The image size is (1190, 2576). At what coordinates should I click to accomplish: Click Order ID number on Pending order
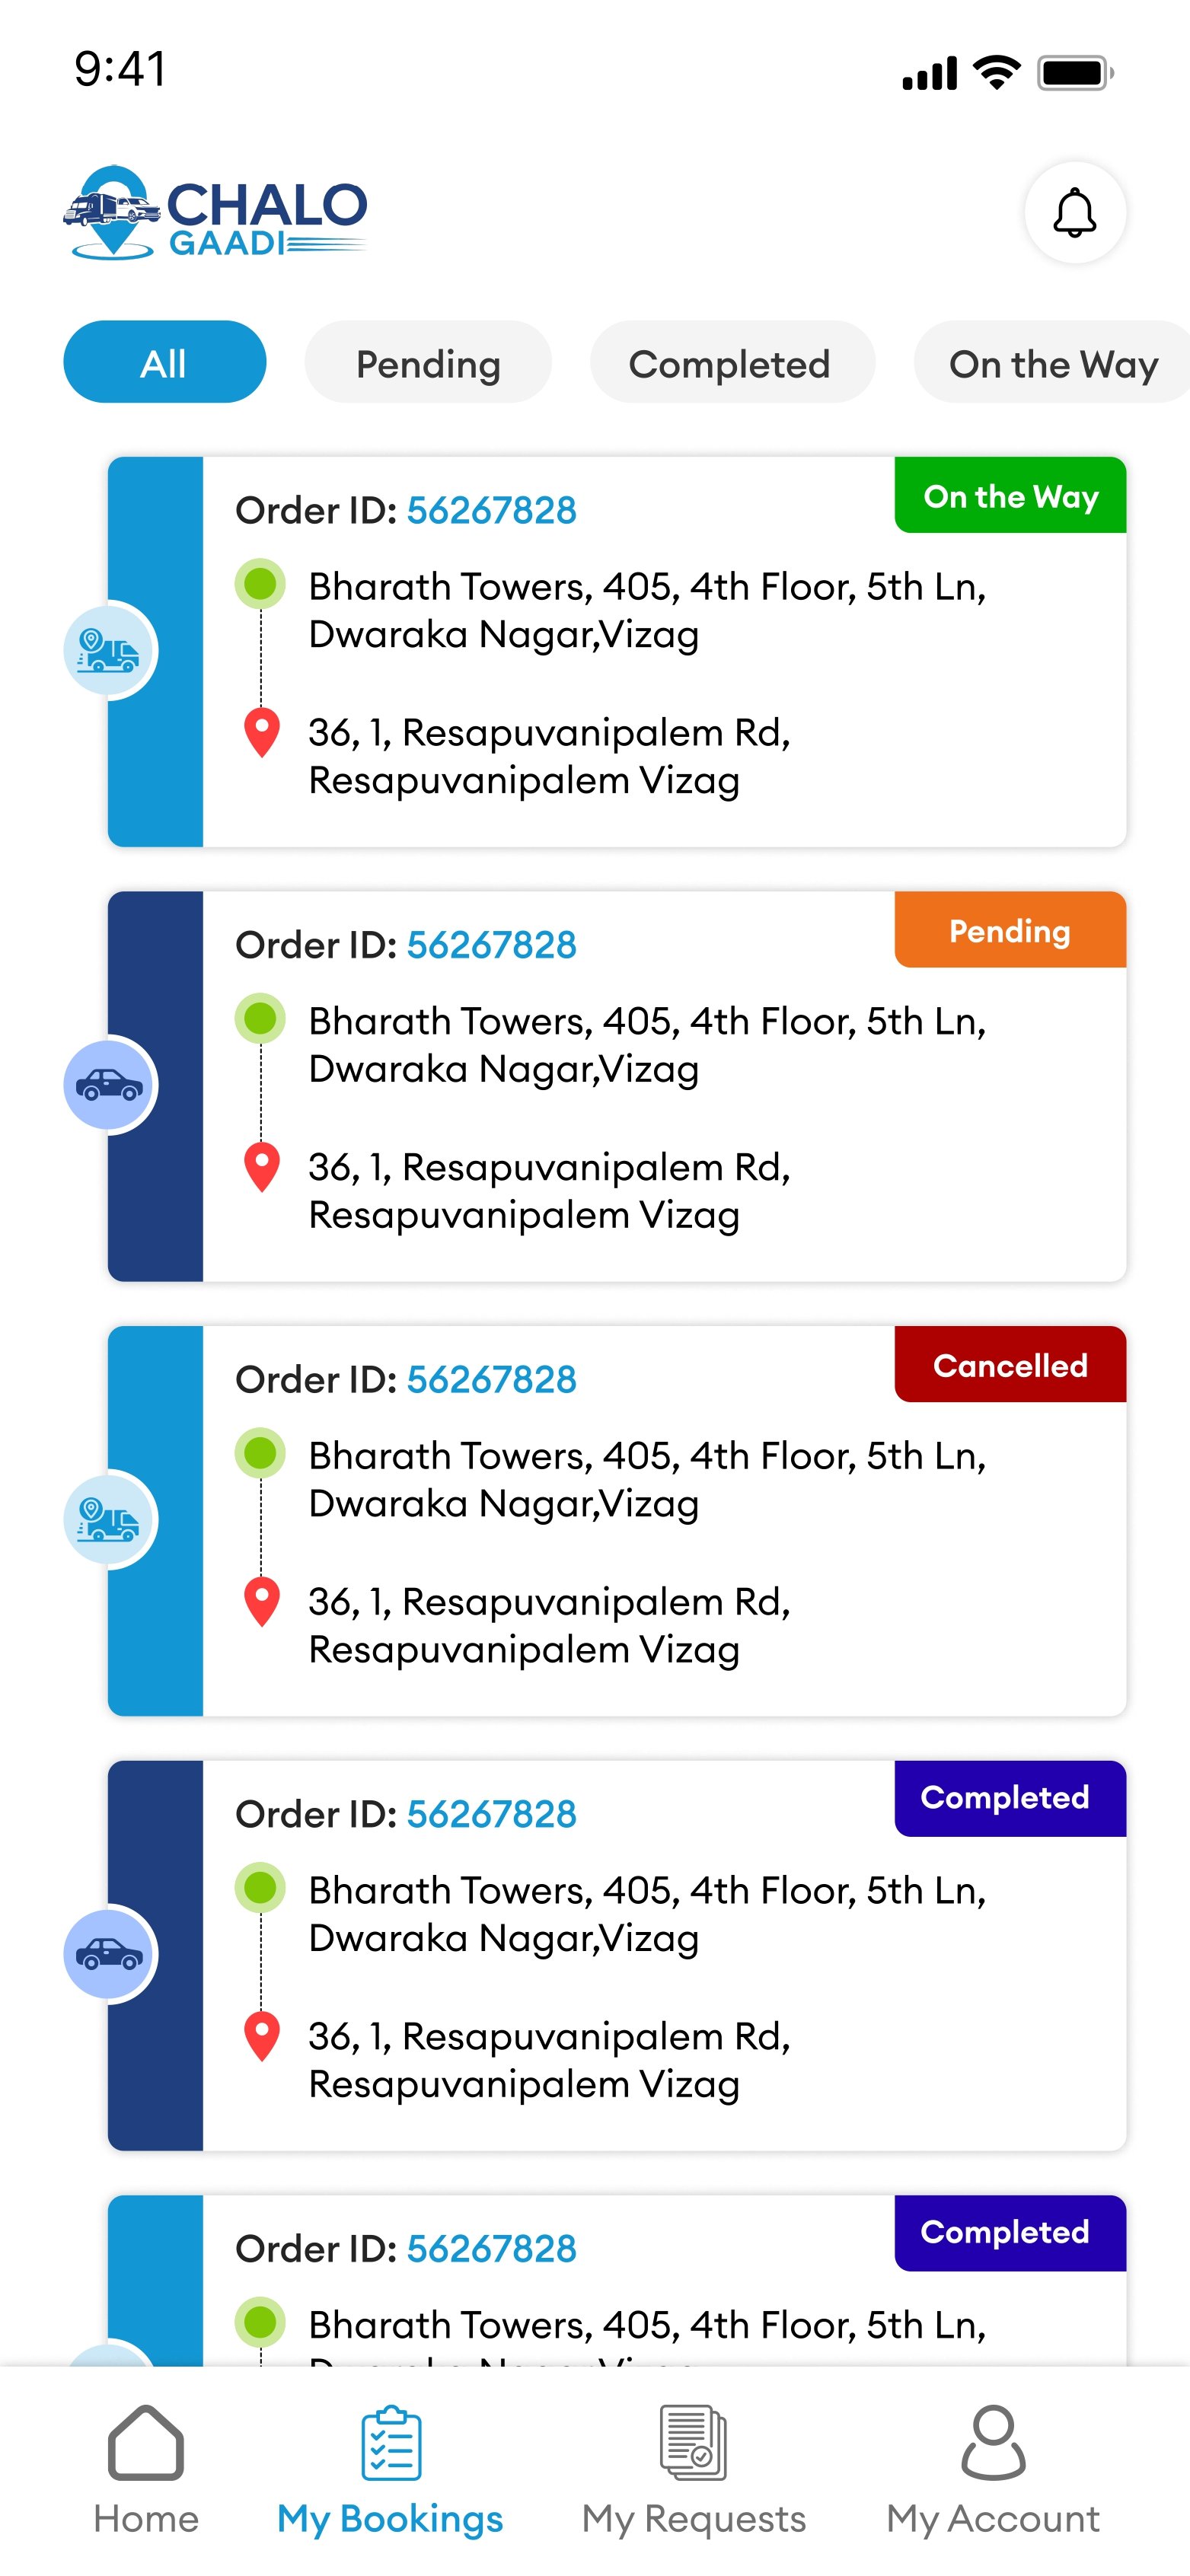click(491, 945)
